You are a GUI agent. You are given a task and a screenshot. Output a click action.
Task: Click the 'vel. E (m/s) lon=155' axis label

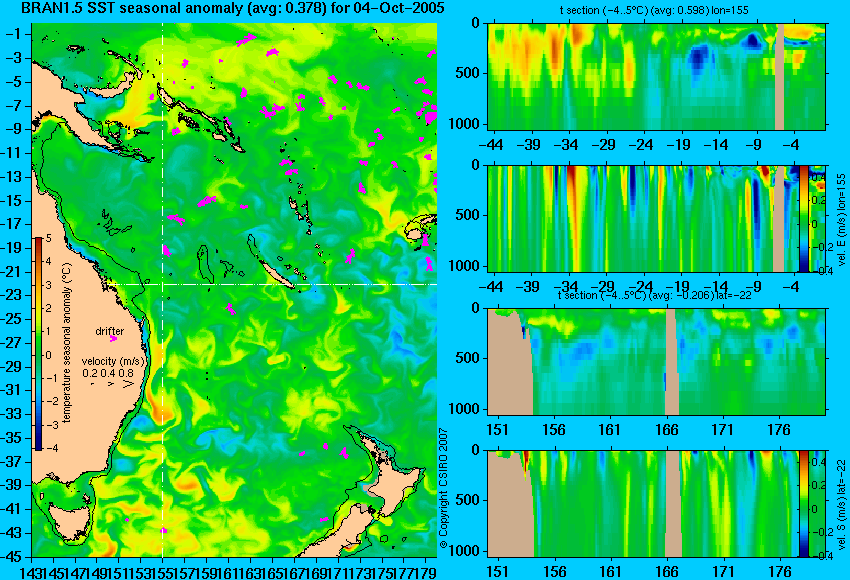841,220
